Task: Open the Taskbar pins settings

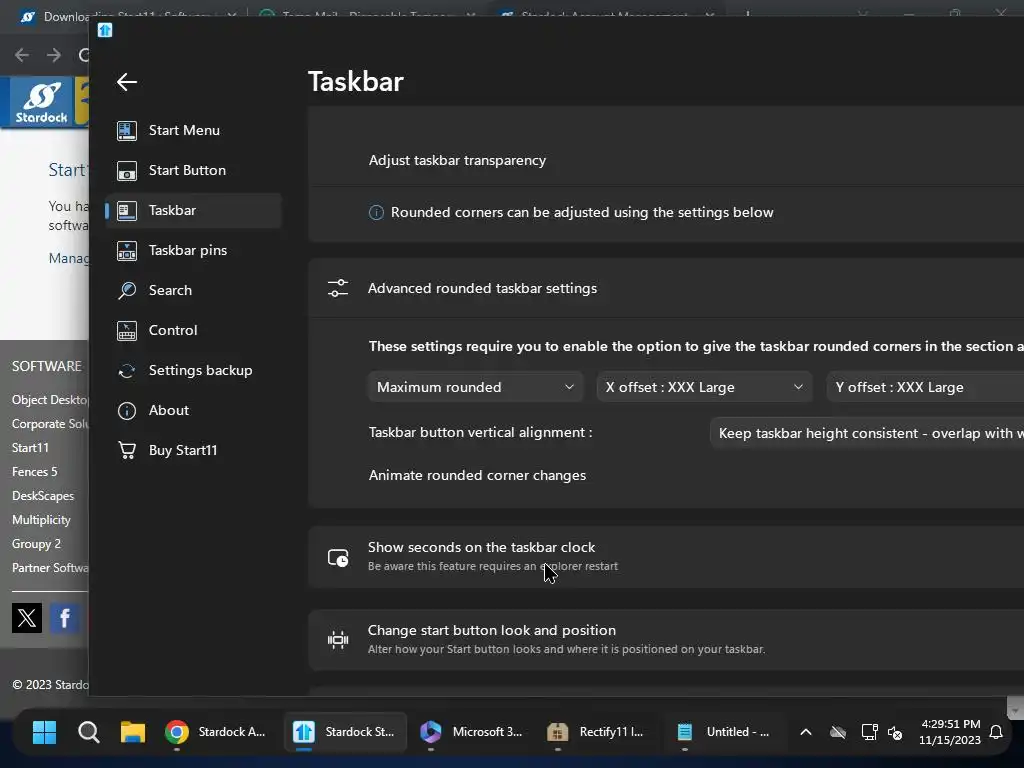Action: (x=193, y=250)
